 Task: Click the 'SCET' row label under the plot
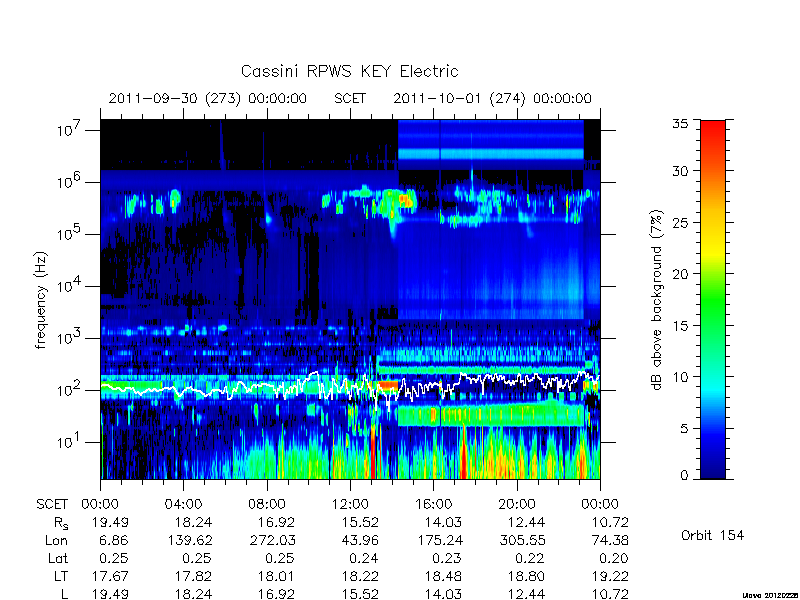tap(52, 504)
